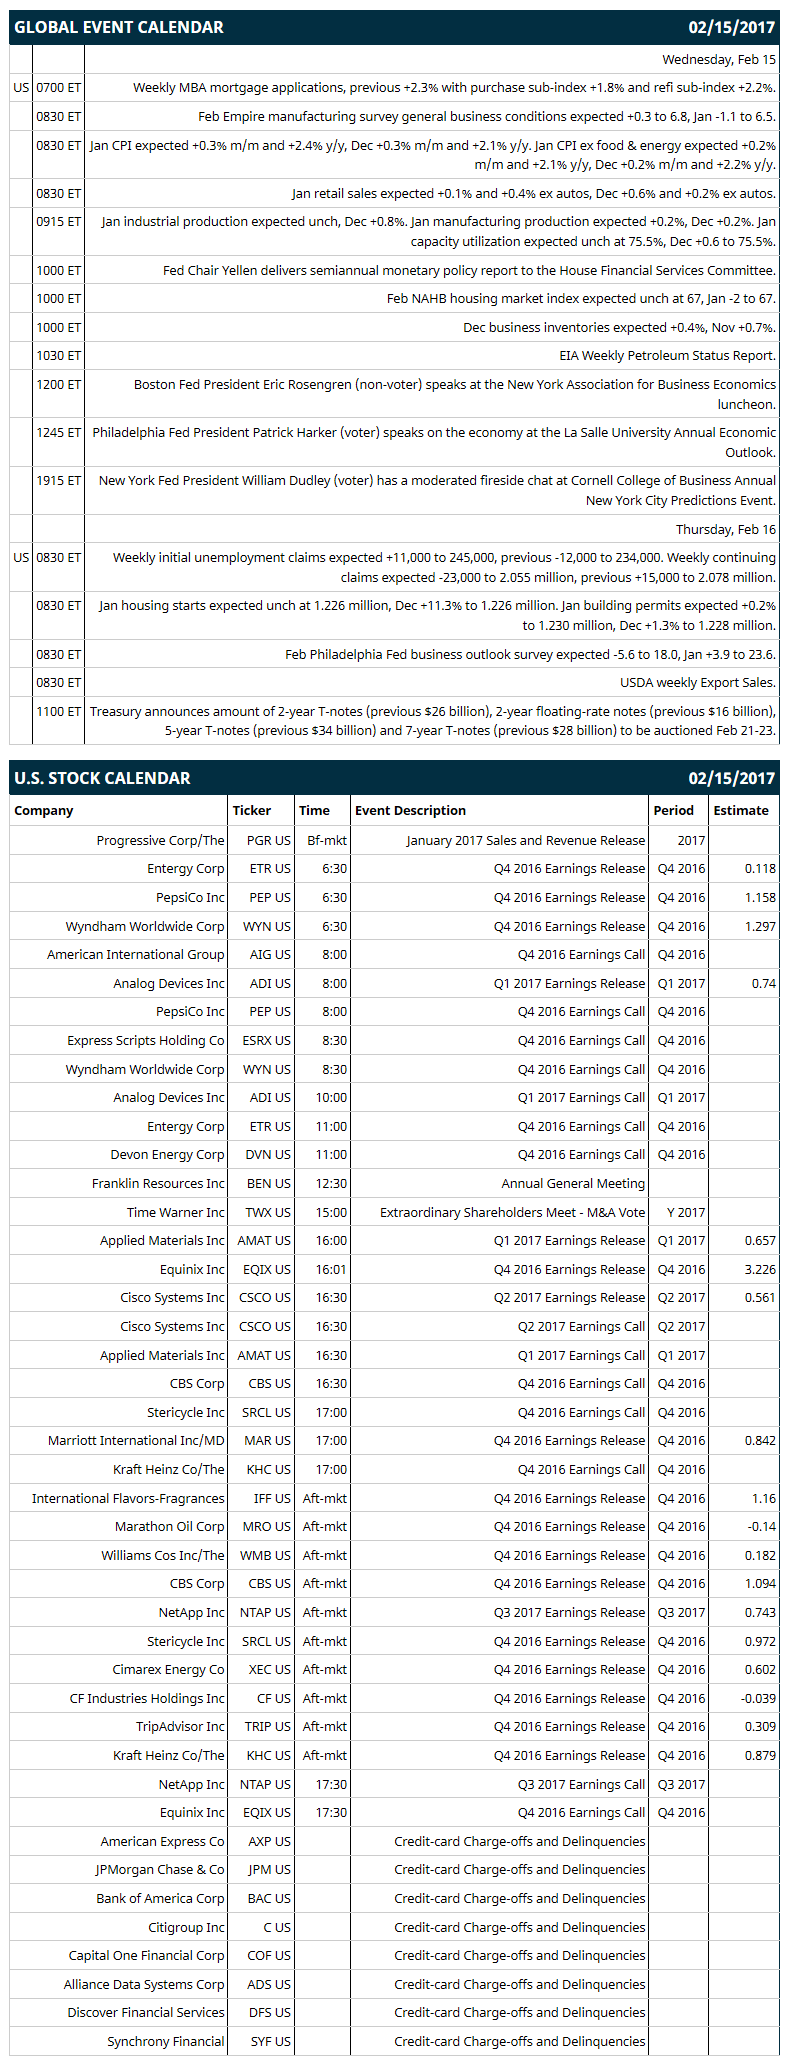The height and width of the screenshot is (2067, 787).
Task: Select the 'GLOBAL EVENT CALENDAR' heading
Action: pyautogui.click(x=119, y=27)
